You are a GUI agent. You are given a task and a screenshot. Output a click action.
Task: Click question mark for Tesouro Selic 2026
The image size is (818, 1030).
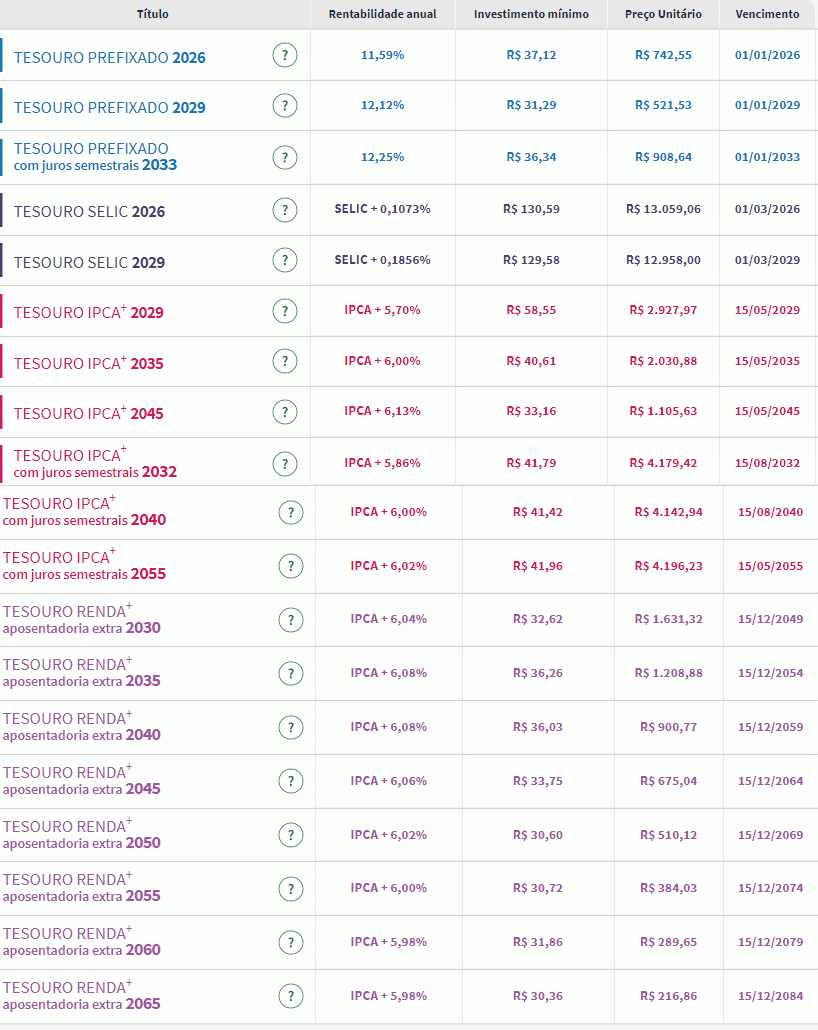point(285,210)
